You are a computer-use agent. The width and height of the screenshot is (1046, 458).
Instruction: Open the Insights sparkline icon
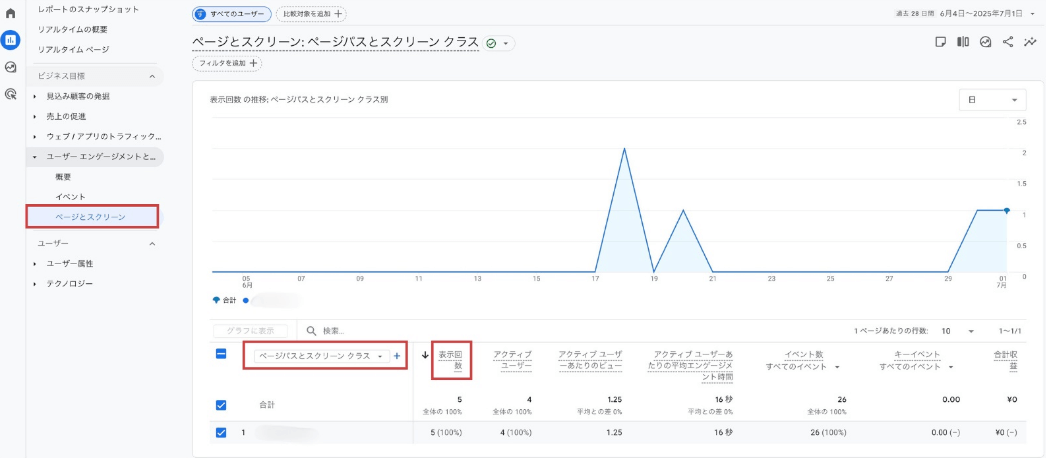point(1030,42)
